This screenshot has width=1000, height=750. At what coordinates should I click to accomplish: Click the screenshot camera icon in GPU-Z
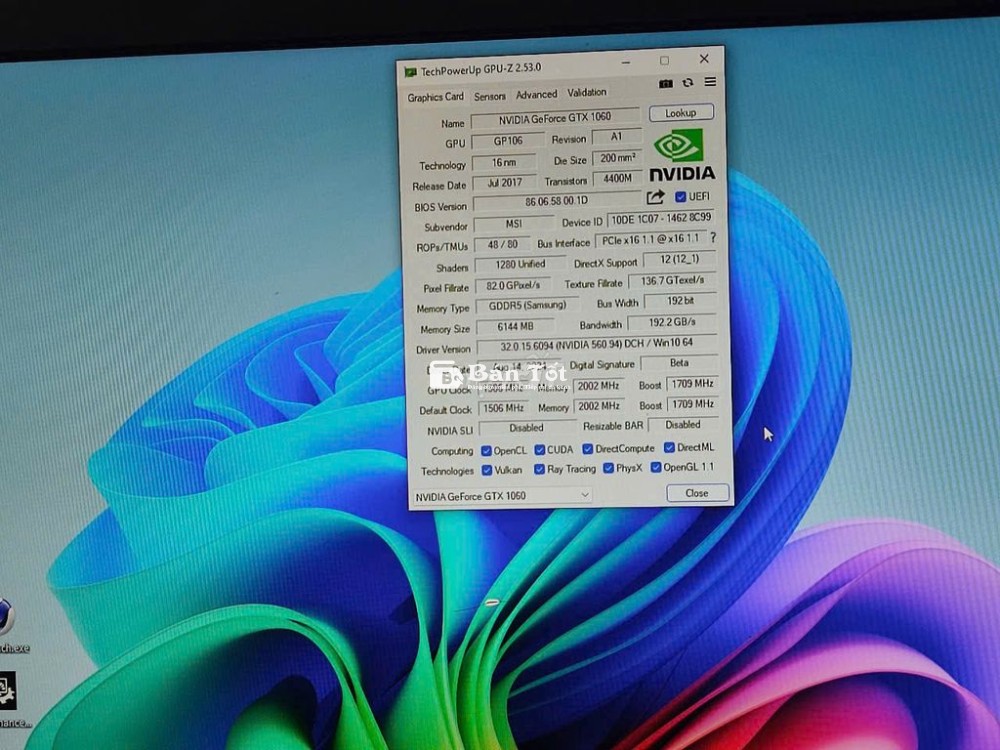[x=665, y=84]
